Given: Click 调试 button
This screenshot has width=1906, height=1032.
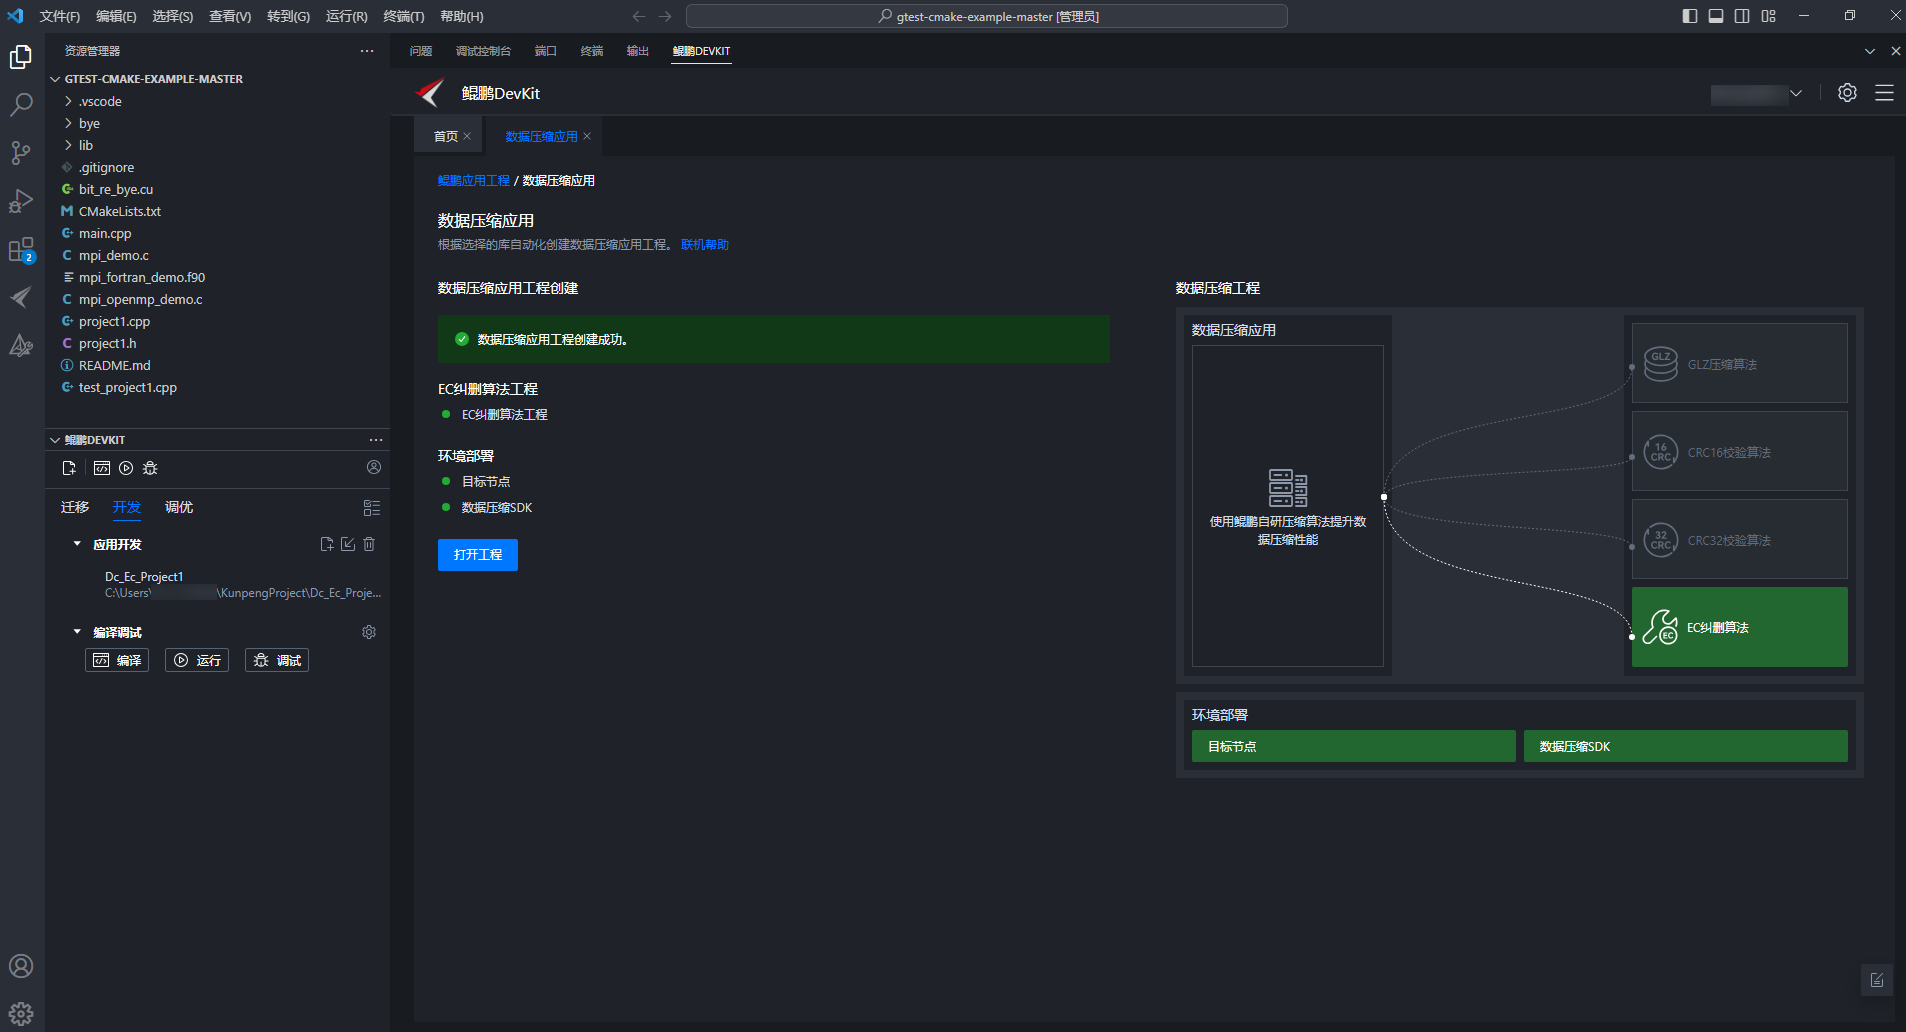Looking at the screenshot, I should (x=277, y=660).
